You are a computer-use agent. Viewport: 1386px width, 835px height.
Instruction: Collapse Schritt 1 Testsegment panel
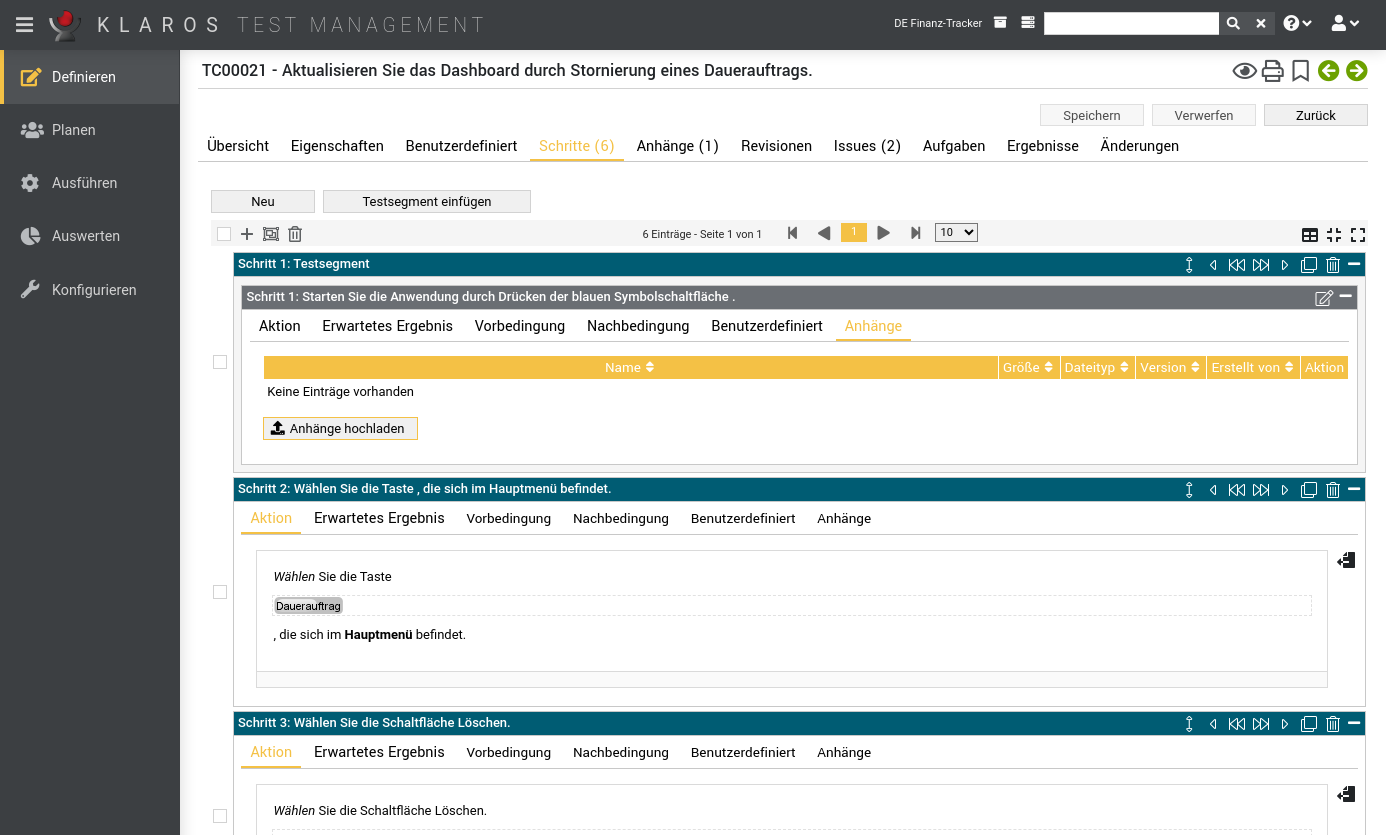click(1354, 265)
